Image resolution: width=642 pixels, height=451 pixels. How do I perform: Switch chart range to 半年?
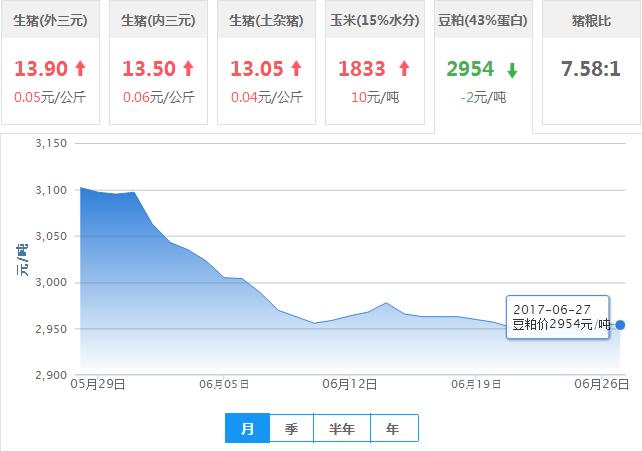[342, 428]
